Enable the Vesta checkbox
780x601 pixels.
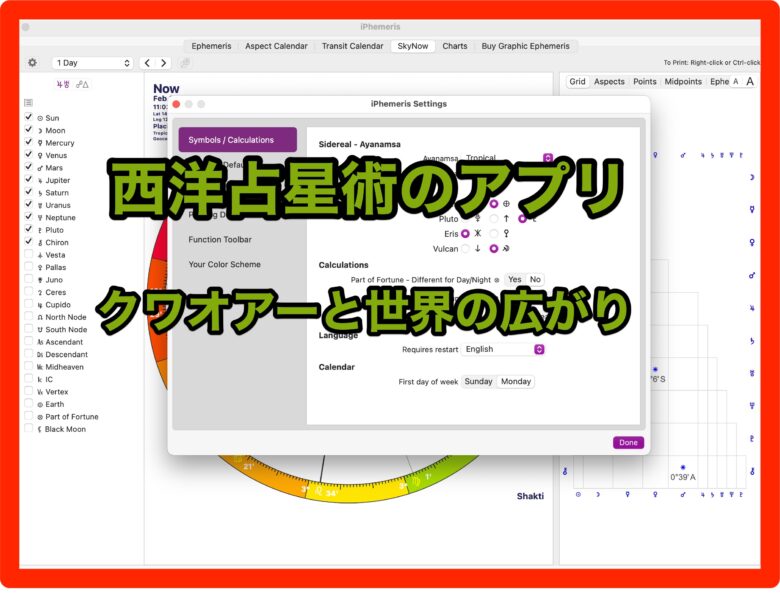pos(29,254)
